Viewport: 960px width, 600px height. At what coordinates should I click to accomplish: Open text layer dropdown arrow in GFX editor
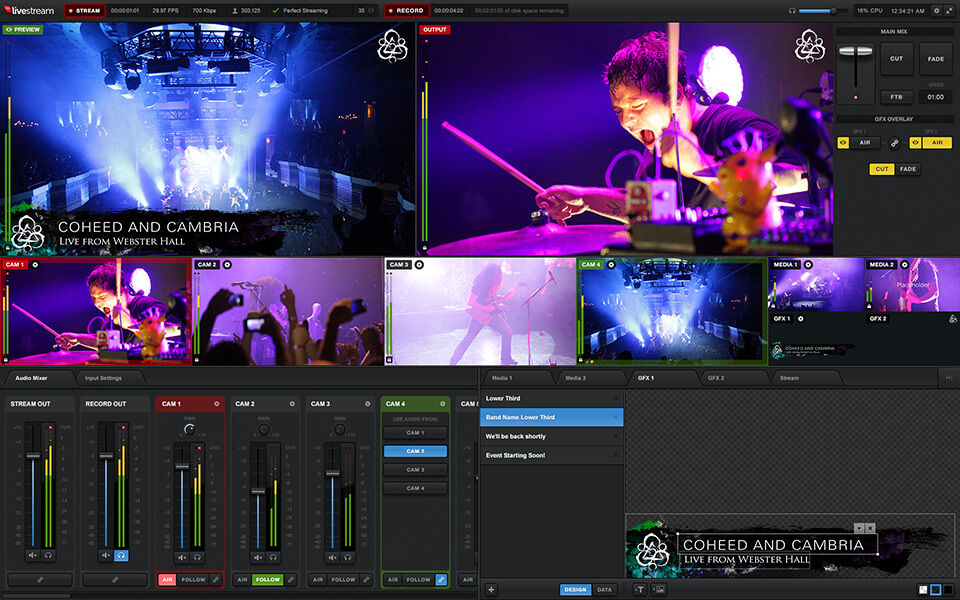859,528
